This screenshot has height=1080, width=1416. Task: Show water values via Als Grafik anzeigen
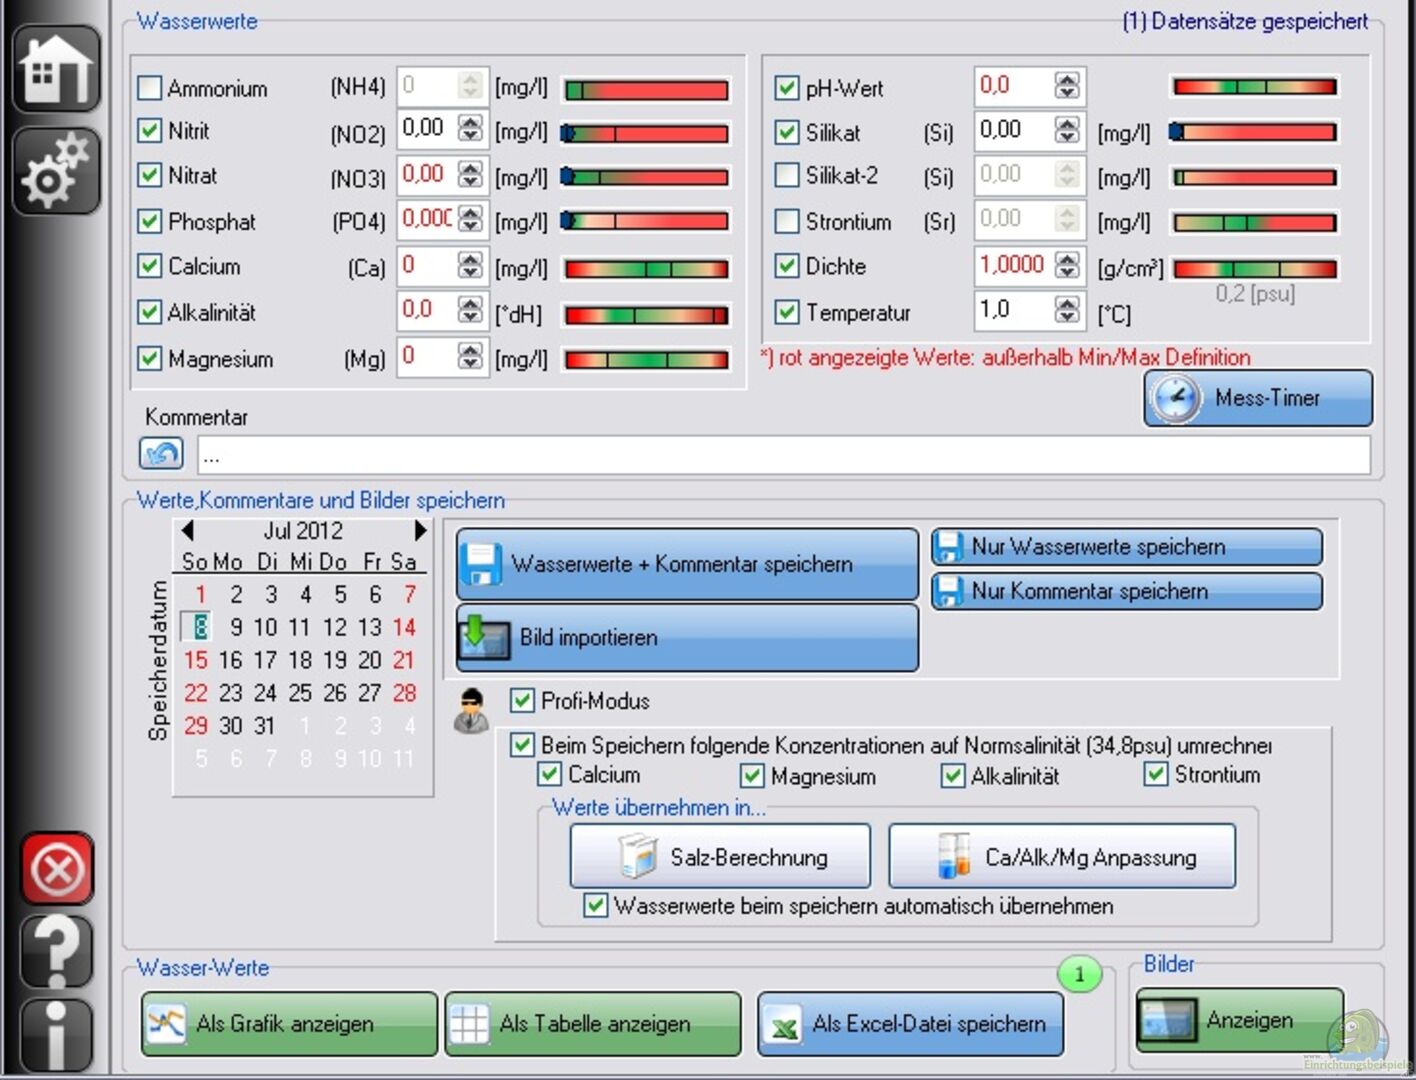(x=289, y=1024)
